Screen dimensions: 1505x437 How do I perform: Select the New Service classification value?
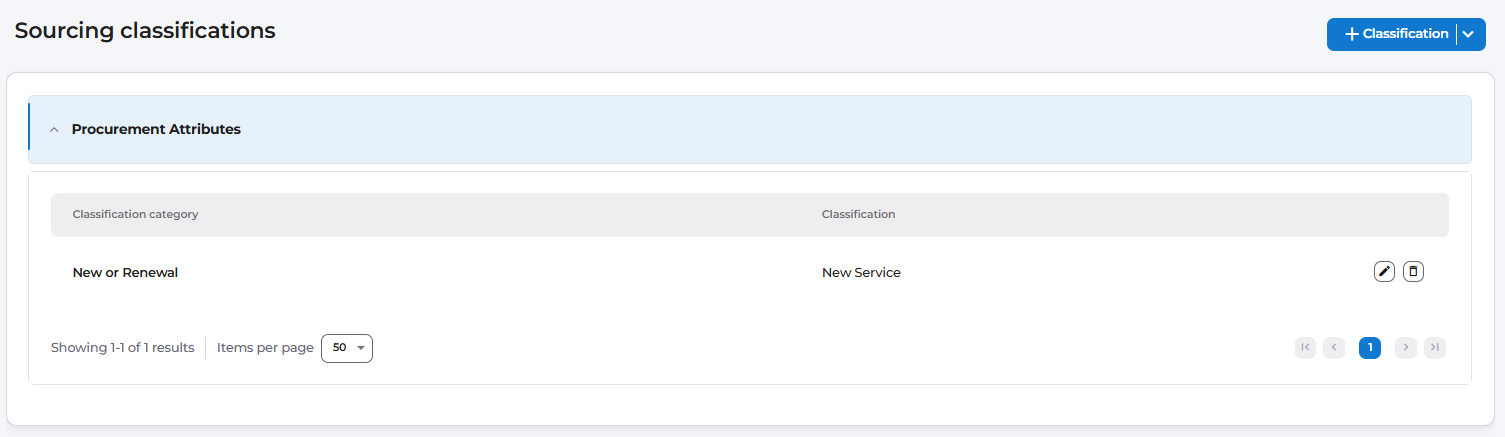[x=861, y=272]
